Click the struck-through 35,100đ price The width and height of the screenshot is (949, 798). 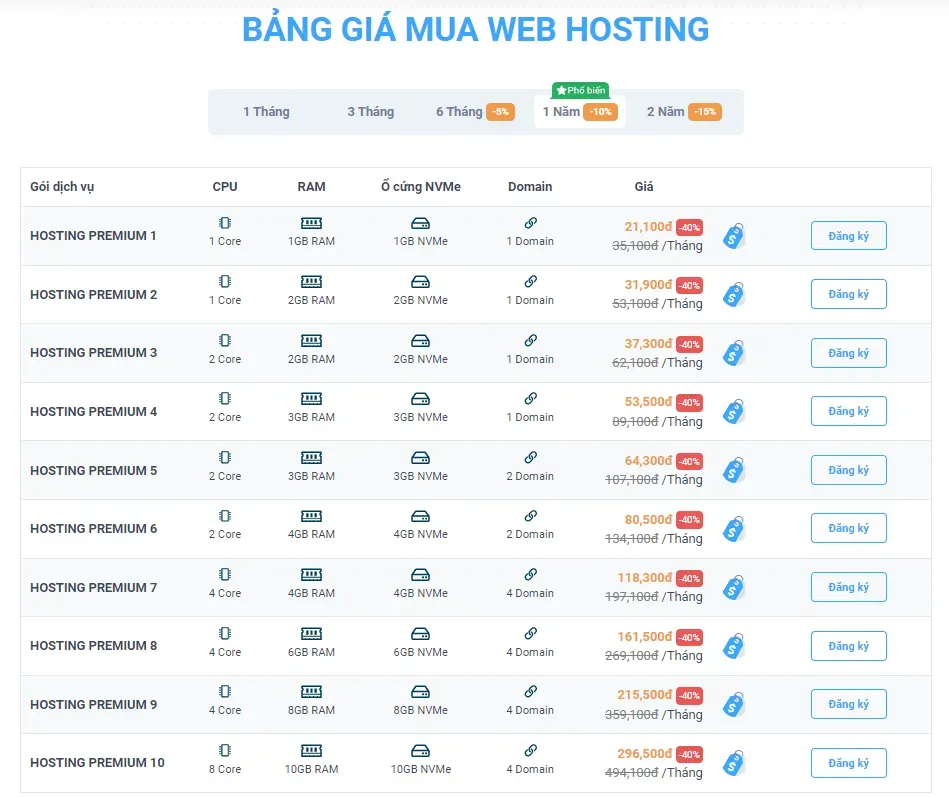point(635,246)
